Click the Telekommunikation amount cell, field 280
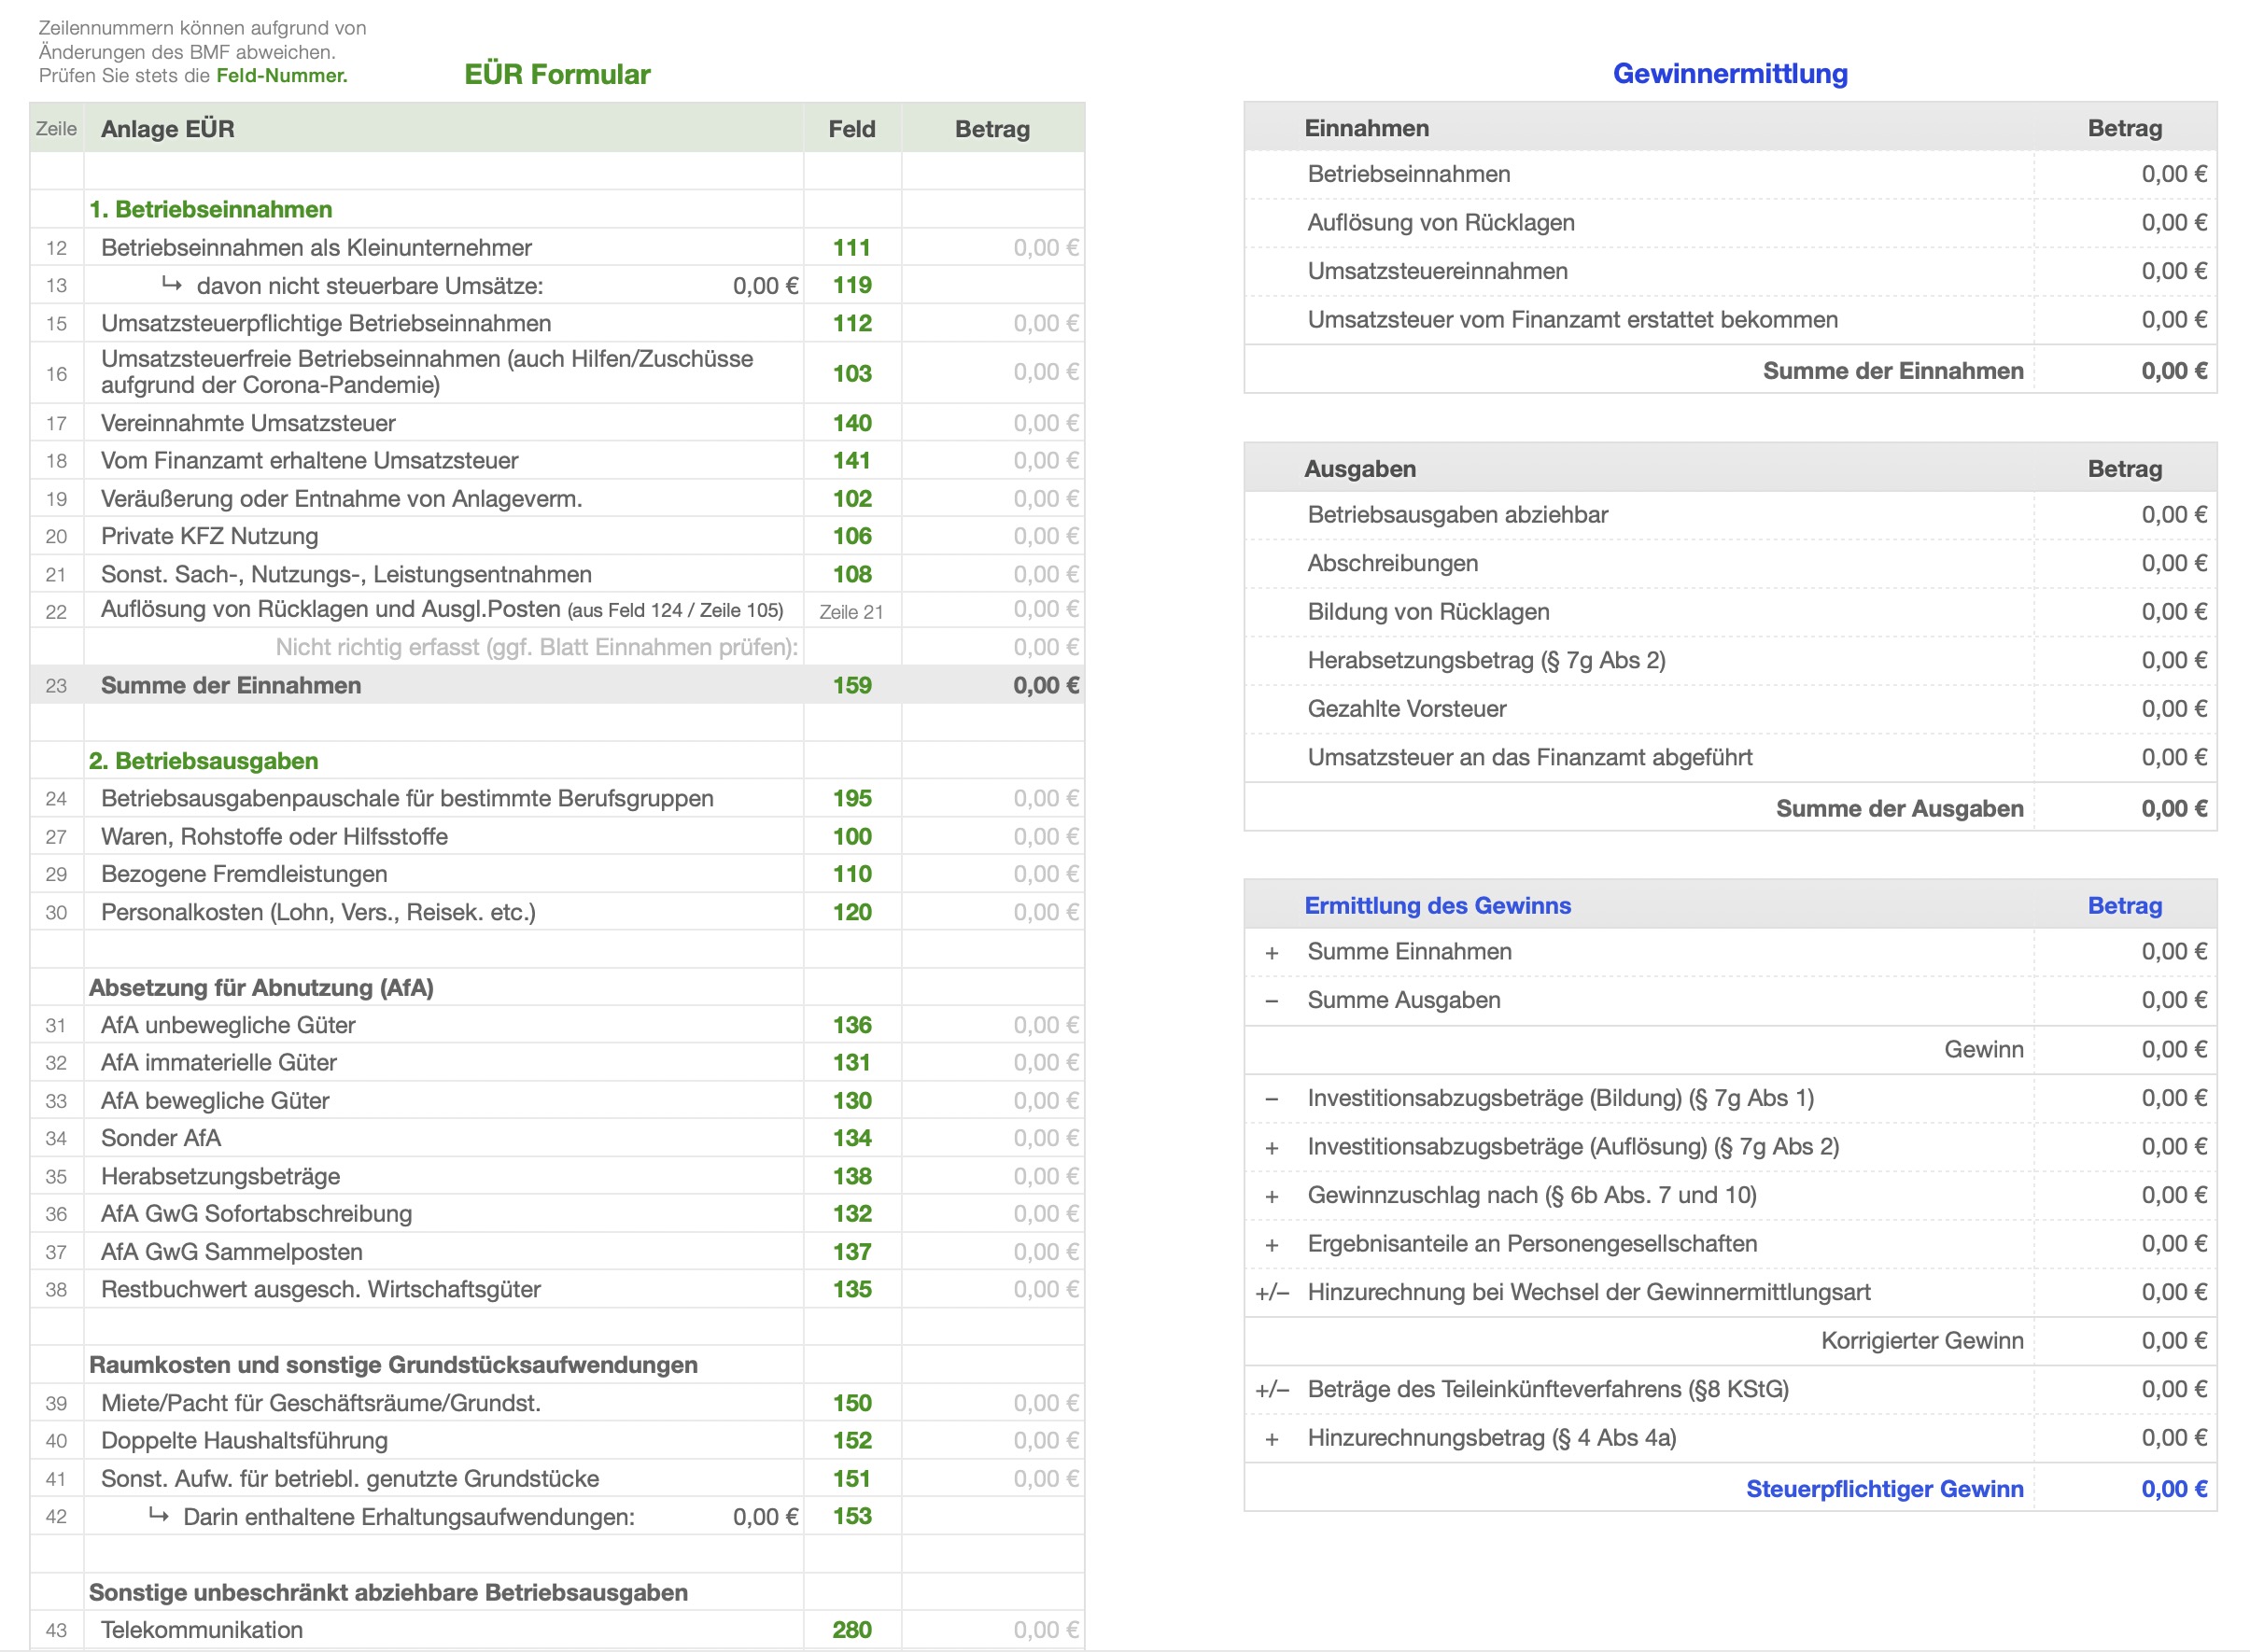The width and height of the screenshot is (2250, 1652). (1045, 1630)
